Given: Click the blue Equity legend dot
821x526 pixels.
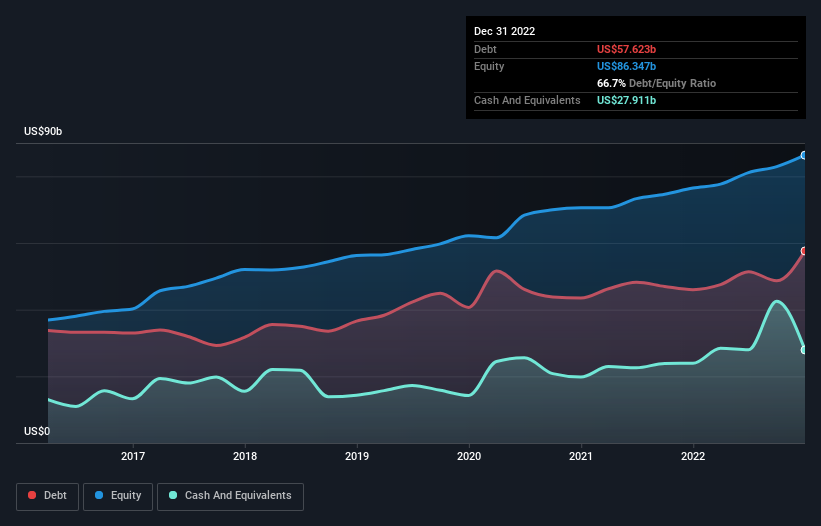Looking at the screenshot, I should pos(98,495).
